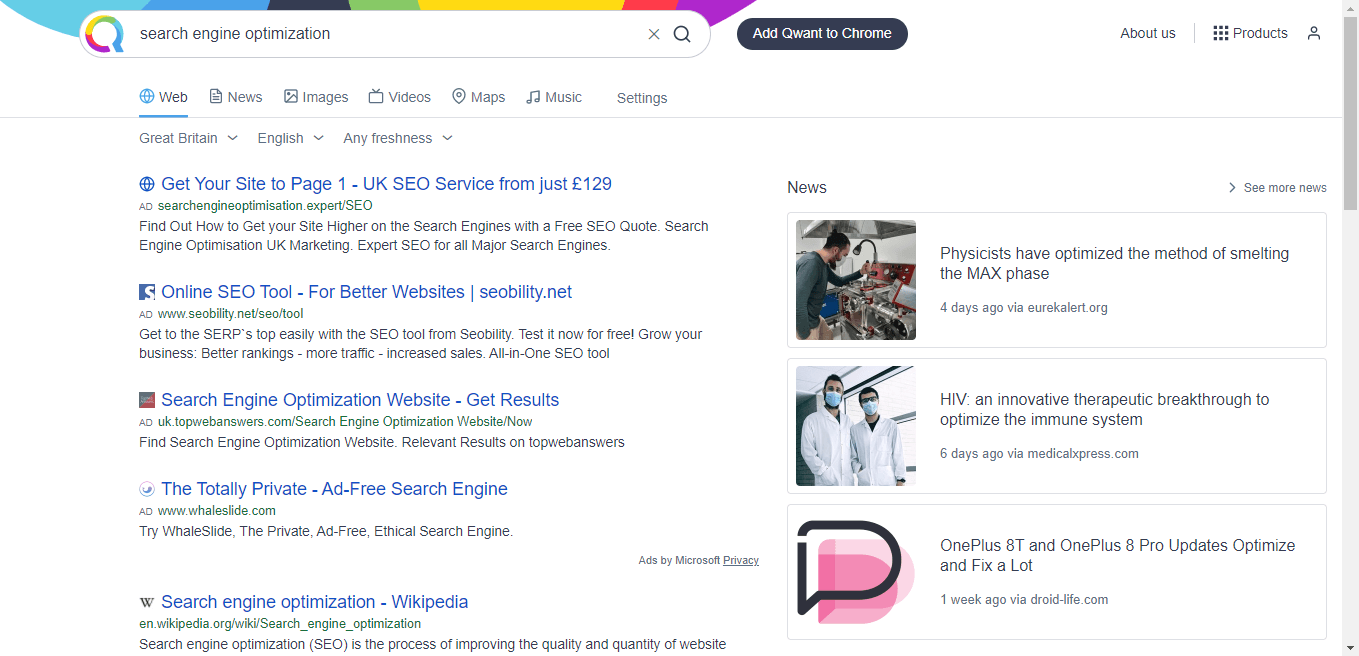1359x656 pixels.
Task: Open the Any freshness filter dropdown
Action: click(x=397, y=137)
